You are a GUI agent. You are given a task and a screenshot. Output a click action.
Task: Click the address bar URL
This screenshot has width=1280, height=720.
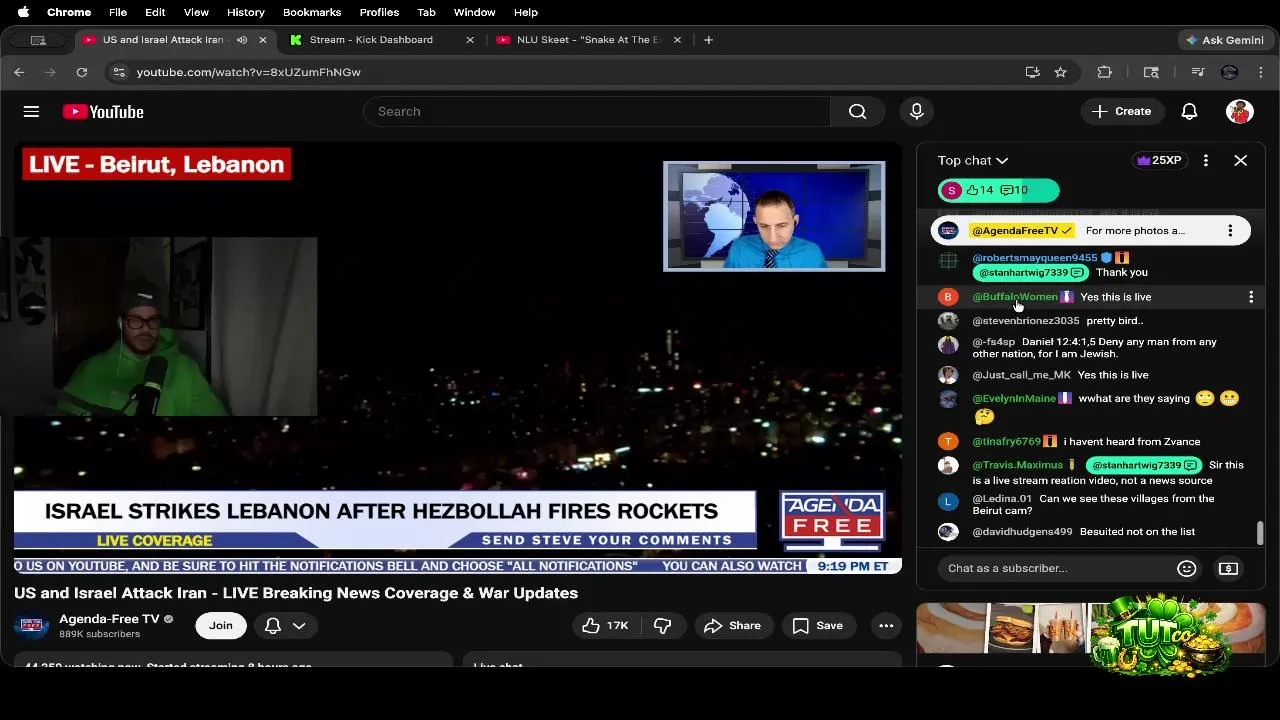pos(249,72)
